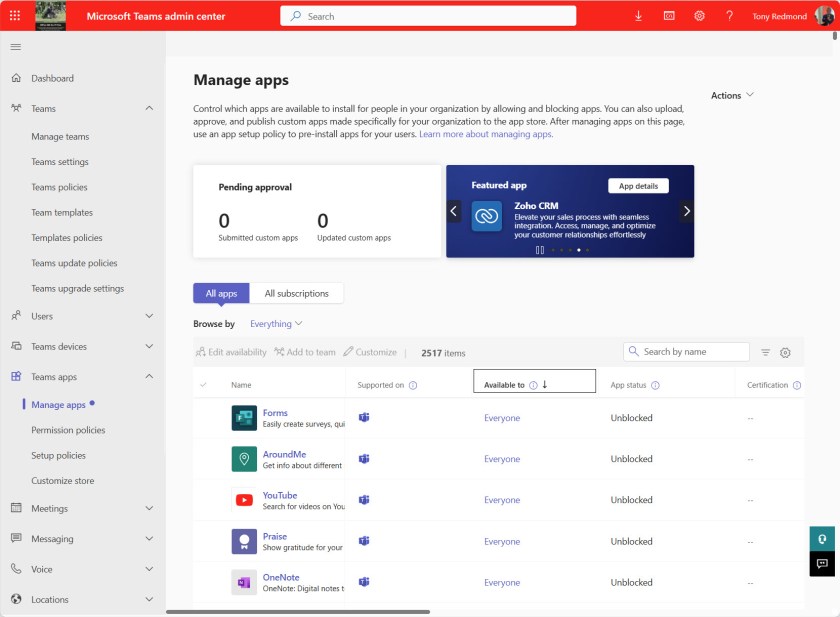Open the settings gear in top bar
Viewport: 840px width, 617px height.
coord(699,16)
